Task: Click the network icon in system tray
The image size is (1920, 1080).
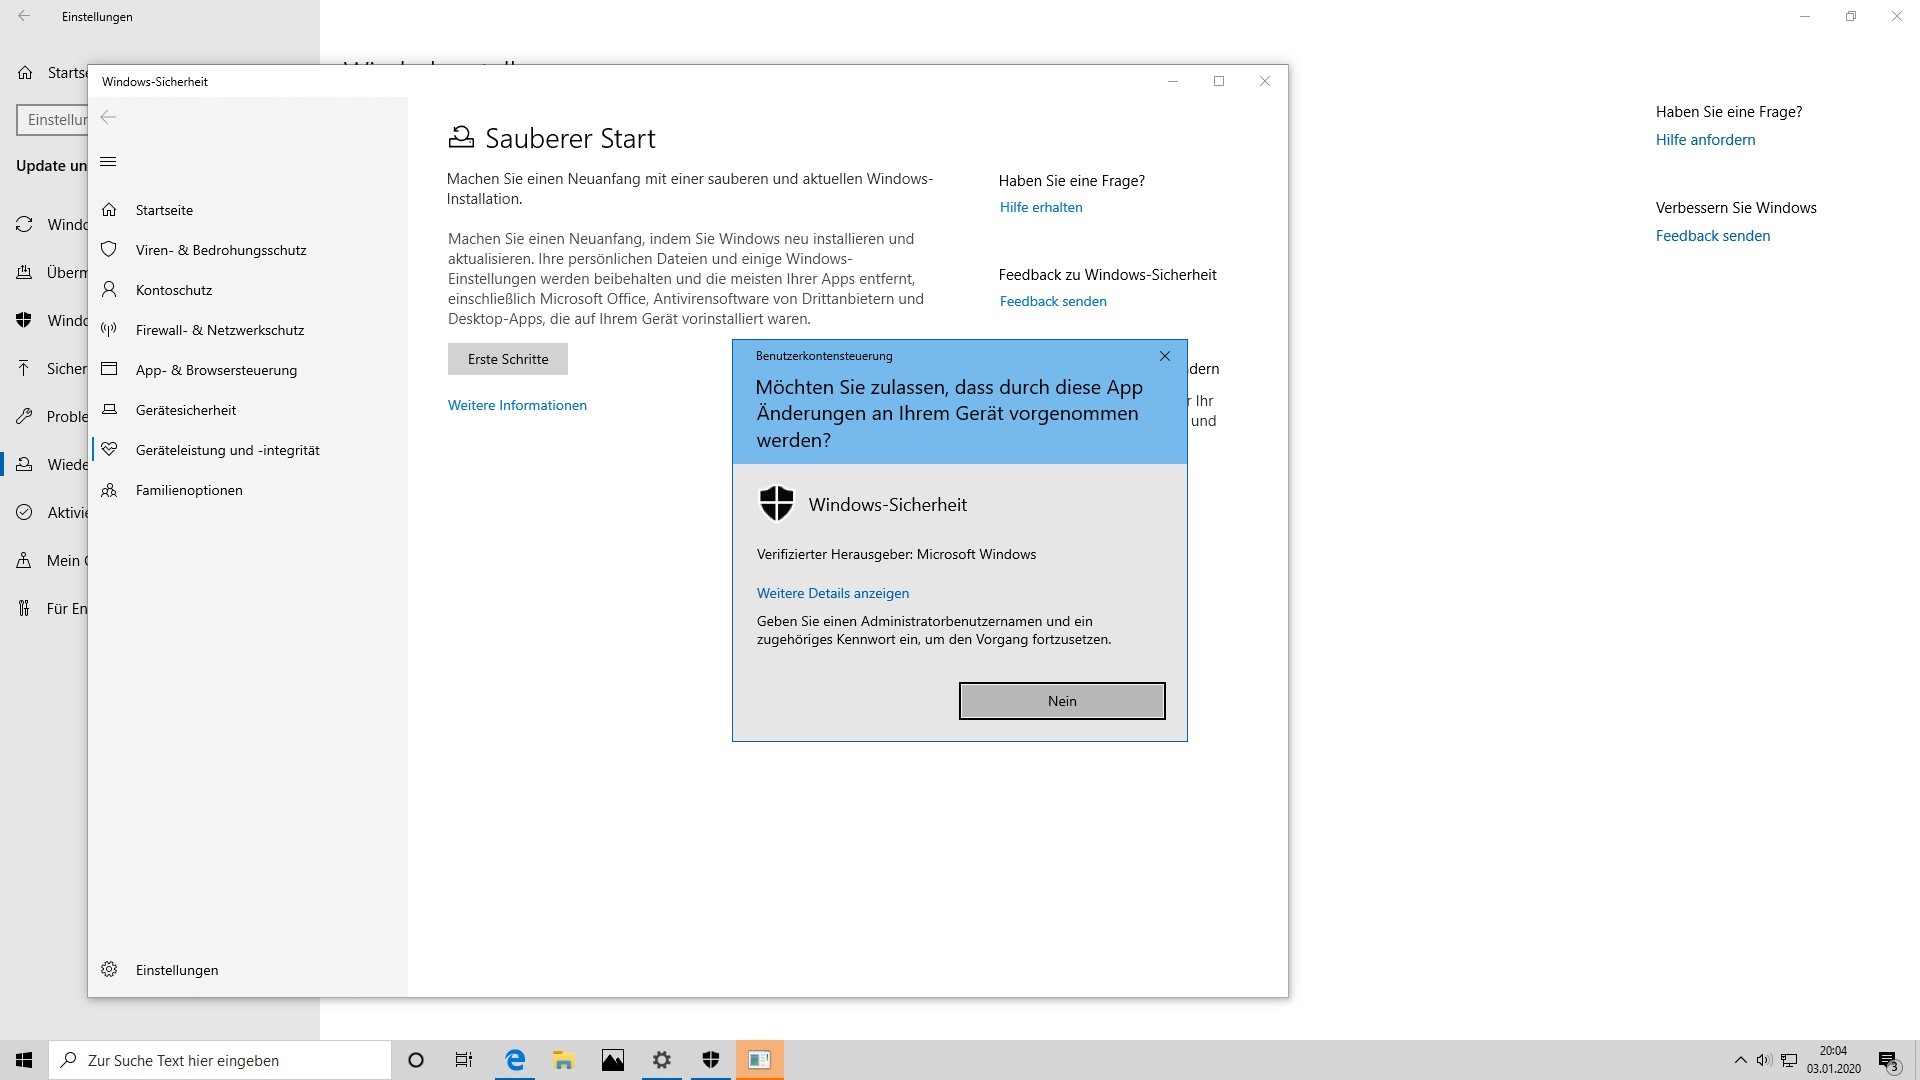Action: point(1789,1060)
